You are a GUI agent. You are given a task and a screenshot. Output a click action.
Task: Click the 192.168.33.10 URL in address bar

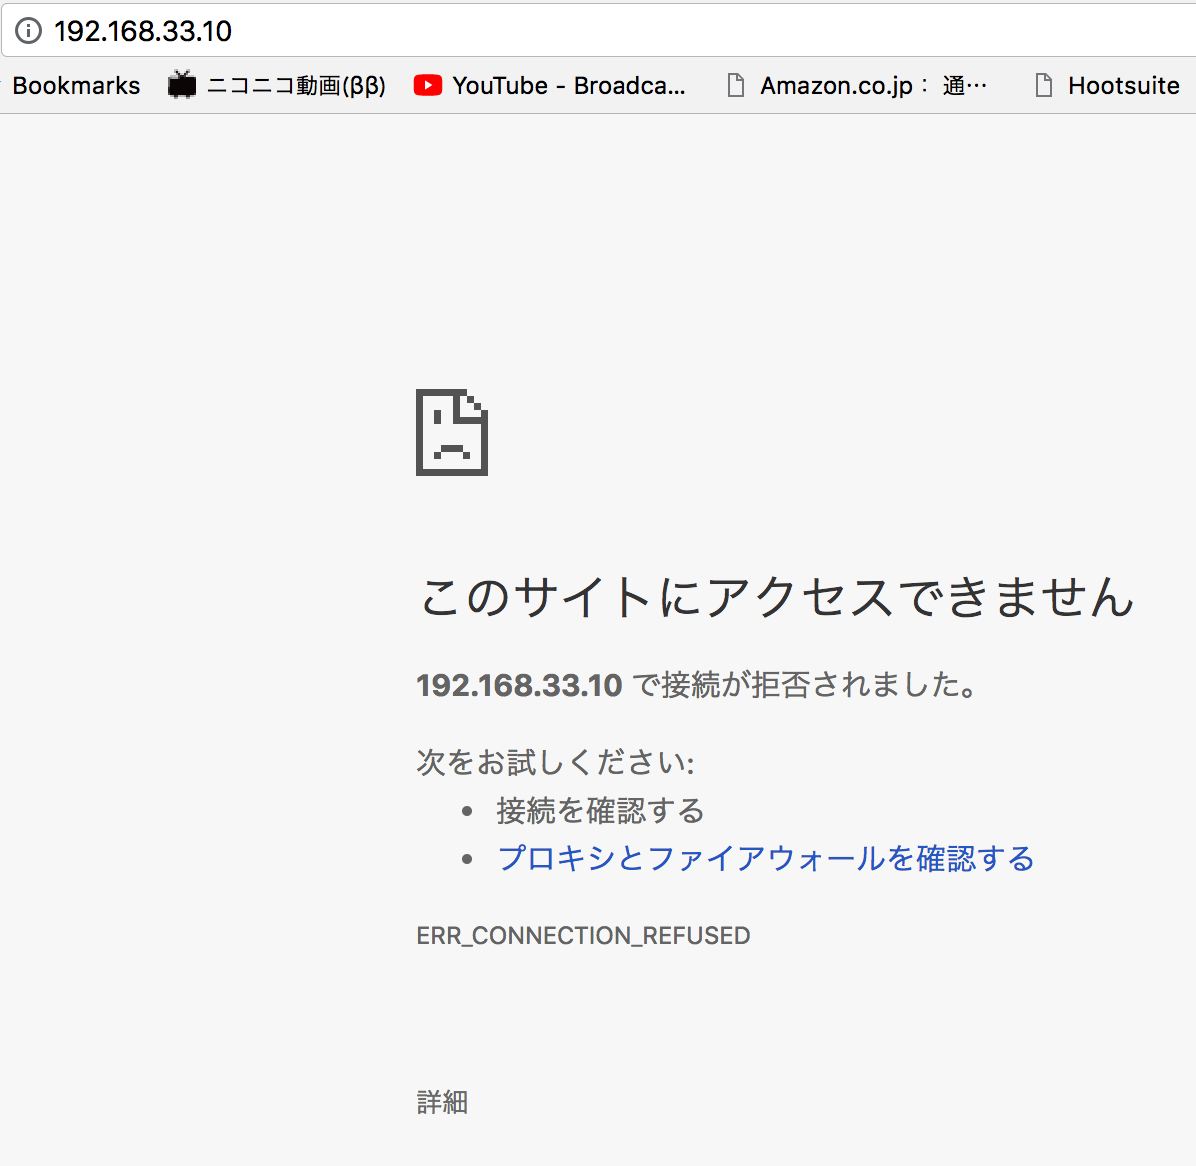(x=143, y=31)
